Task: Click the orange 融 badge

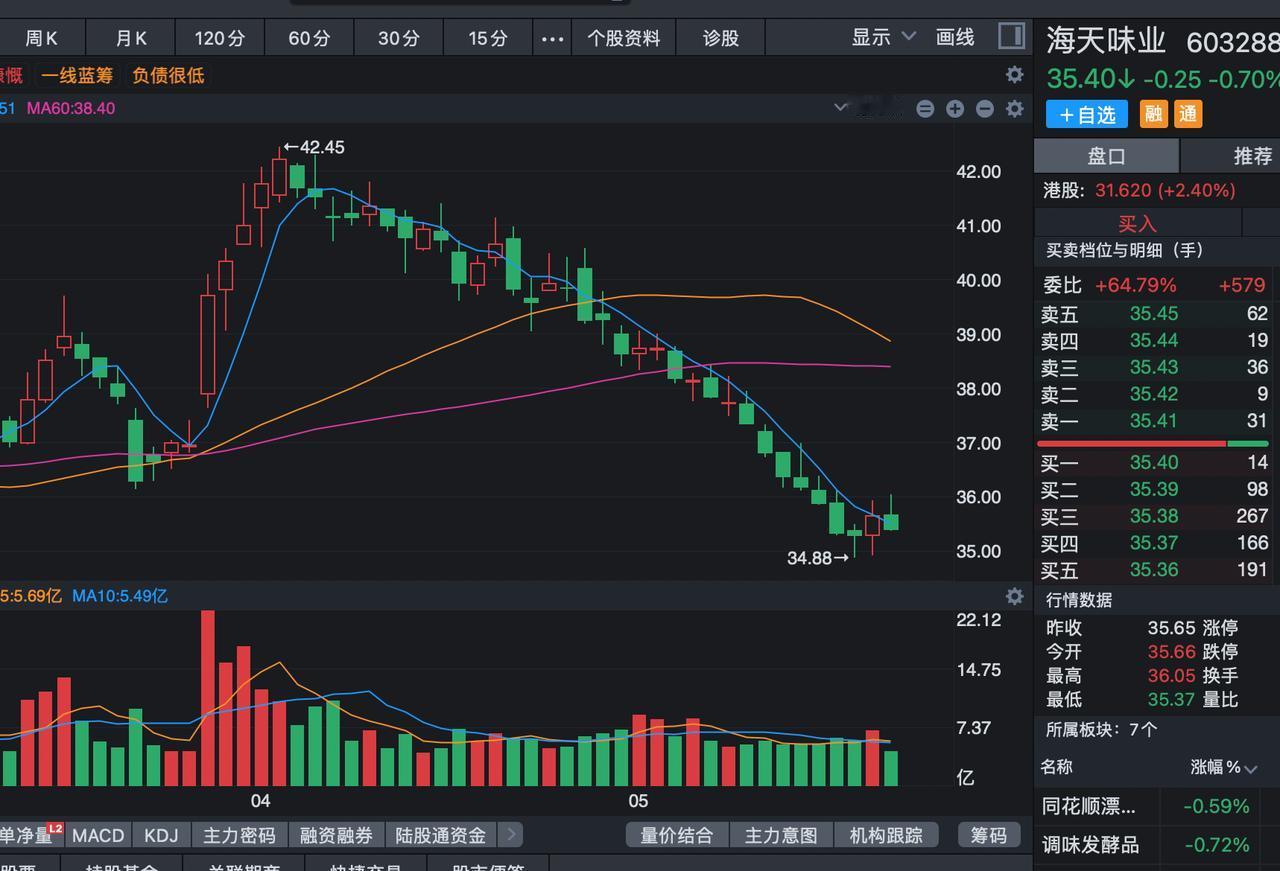Action: click(x=1154, y=114)
